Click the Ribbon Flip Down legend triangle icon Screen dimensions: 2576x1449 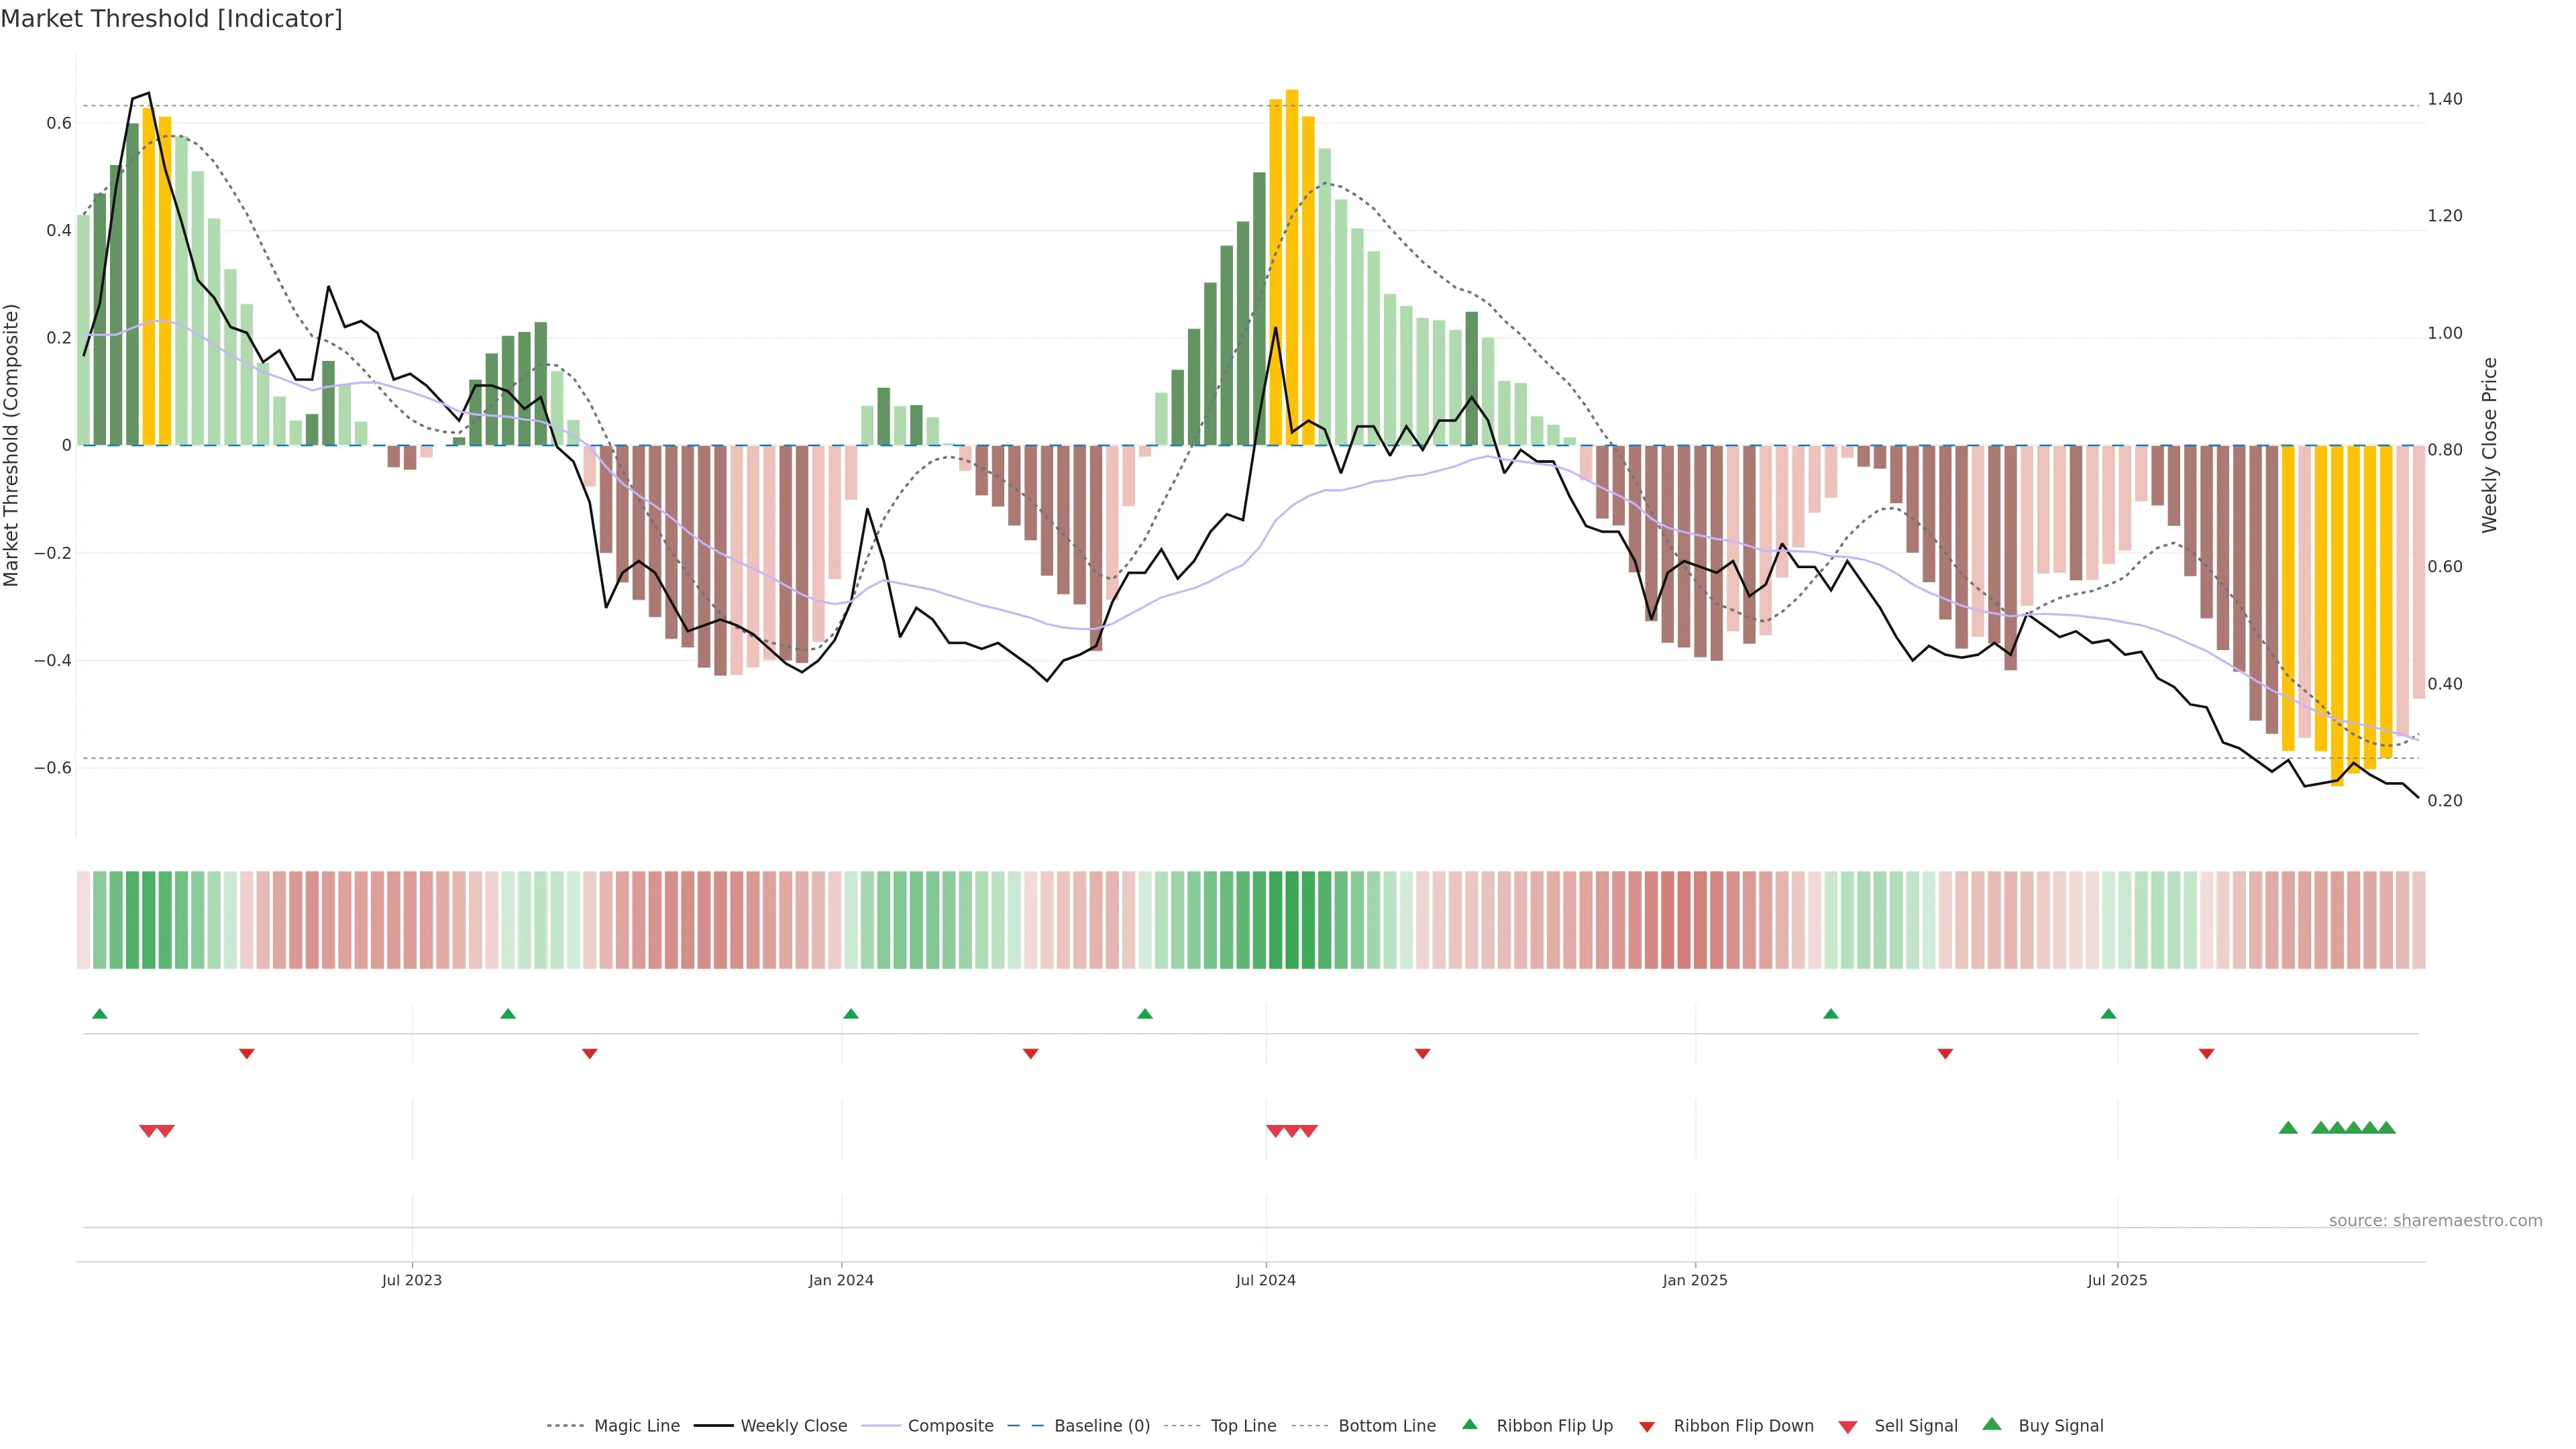(x=1647, y=1427)
